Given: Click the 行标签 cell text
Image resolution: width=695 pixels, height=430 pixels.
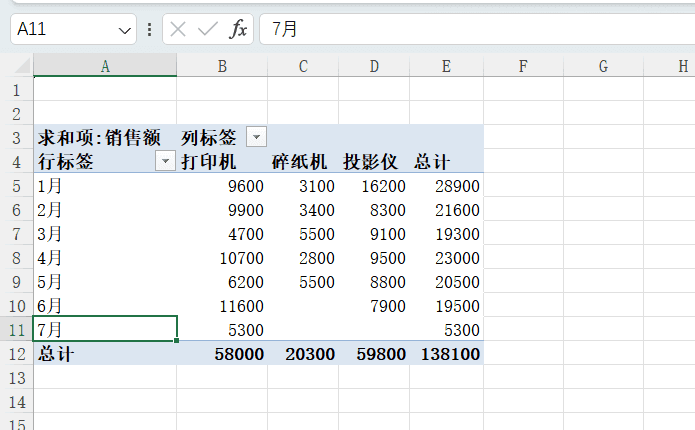Looking at the screenshot, I should point(66,161).
